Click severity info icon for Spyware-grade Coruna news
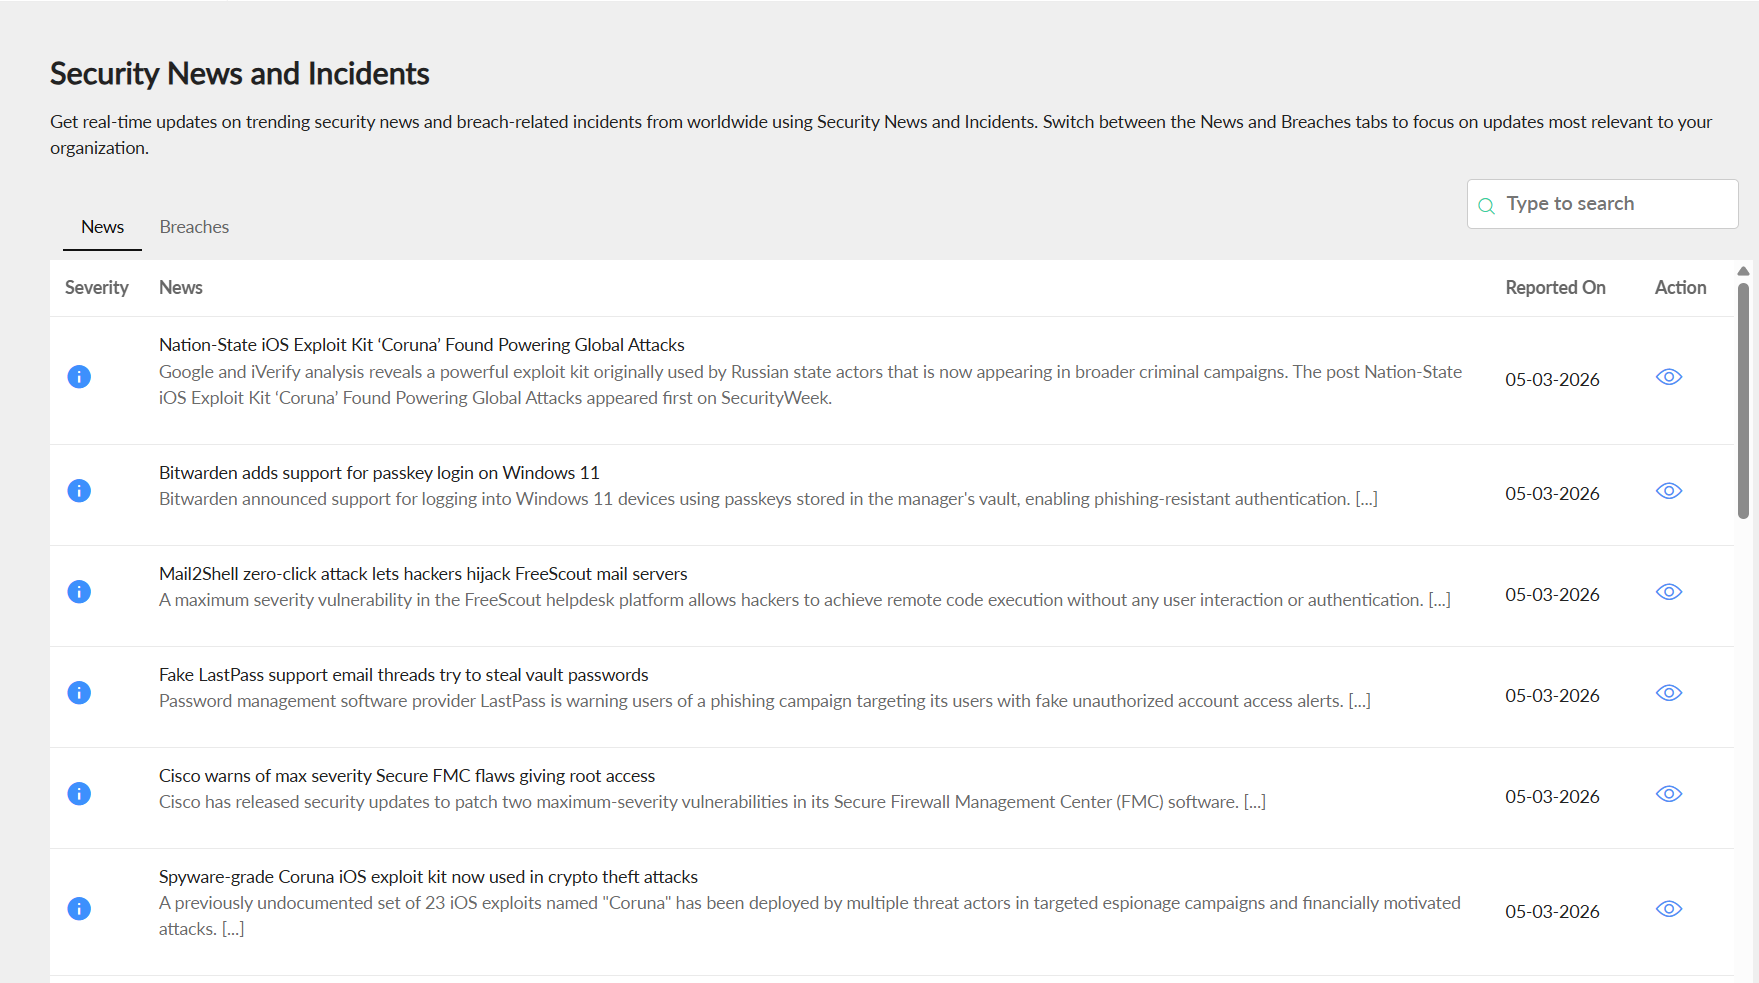1759x983 pixels. 79,909
